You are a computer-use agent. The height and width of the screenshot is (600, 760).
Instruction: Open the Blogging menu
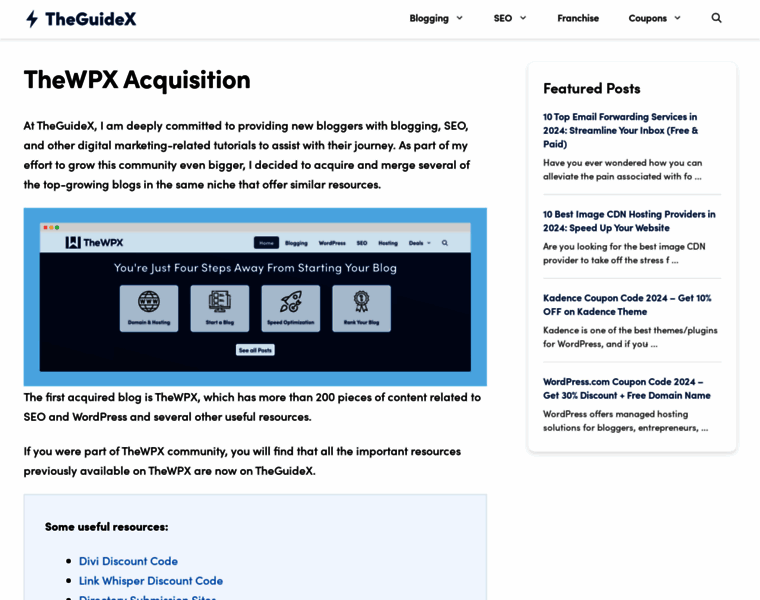point(429,18)
